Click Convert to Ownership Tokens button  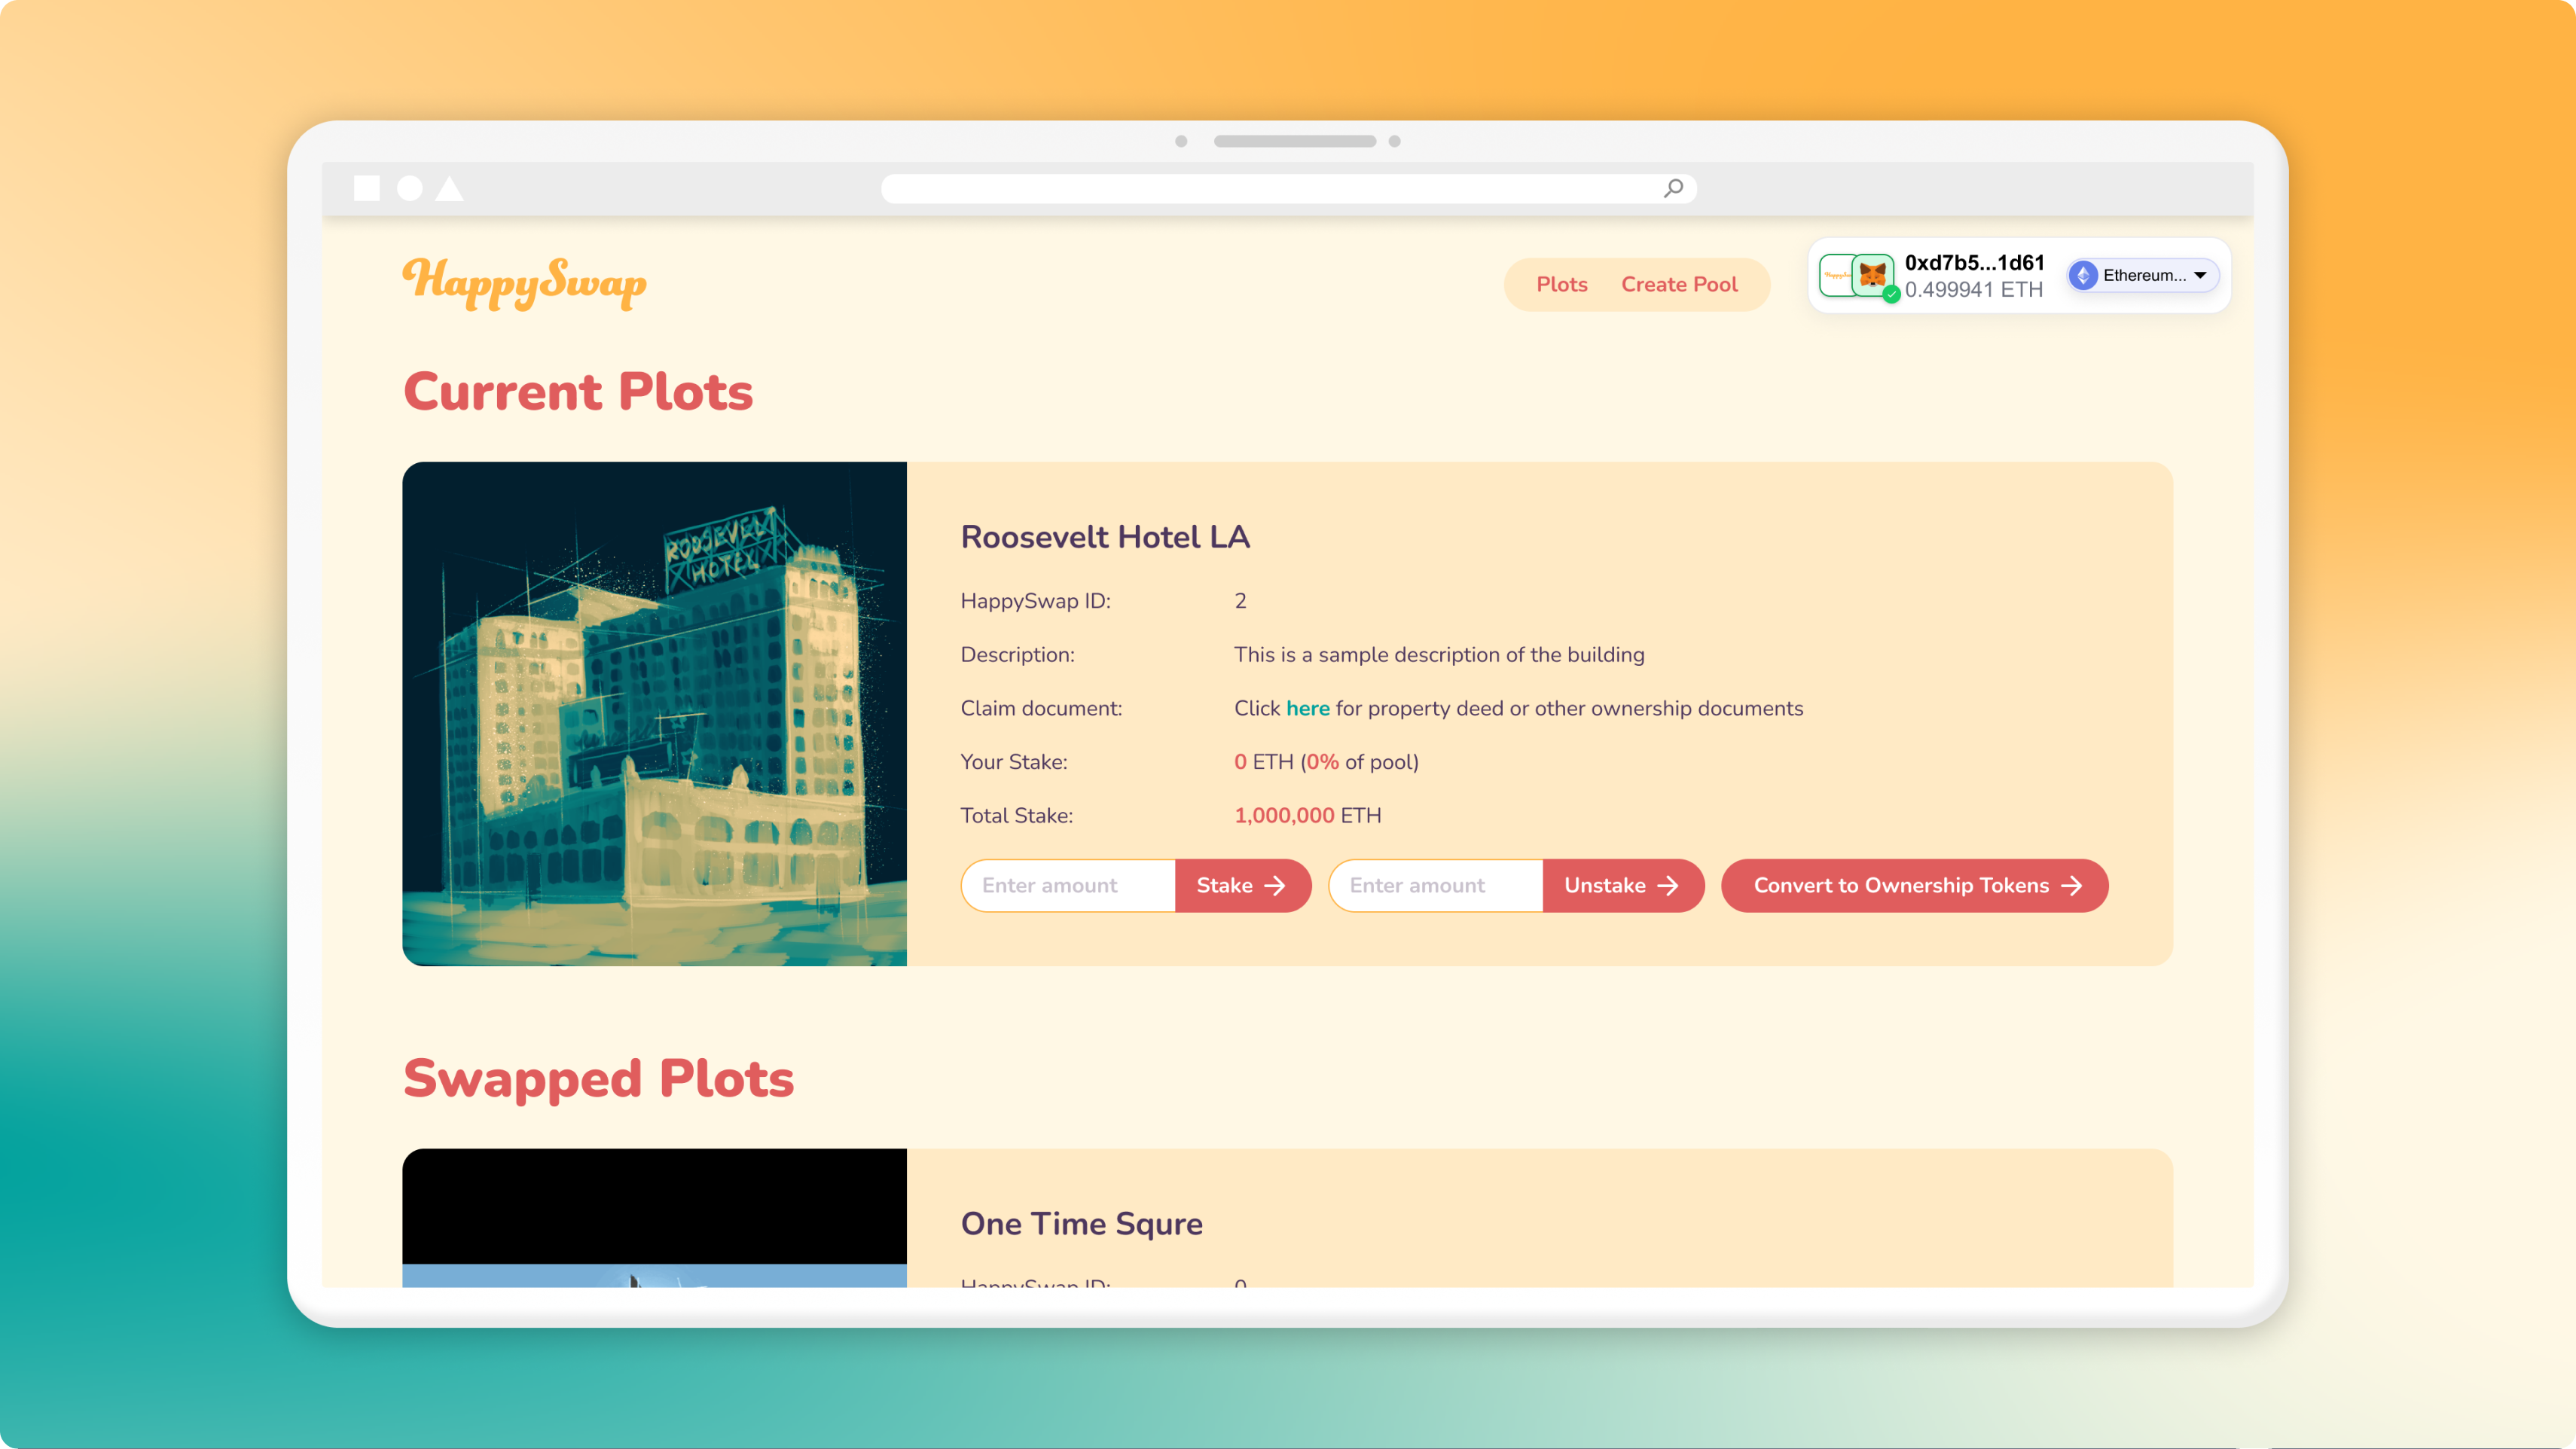(x=1914, y=885)
